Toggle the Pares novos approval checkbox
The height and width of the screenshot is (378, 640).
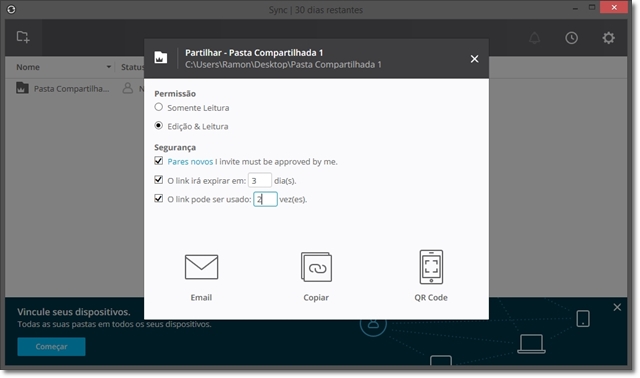pos(158,161)
